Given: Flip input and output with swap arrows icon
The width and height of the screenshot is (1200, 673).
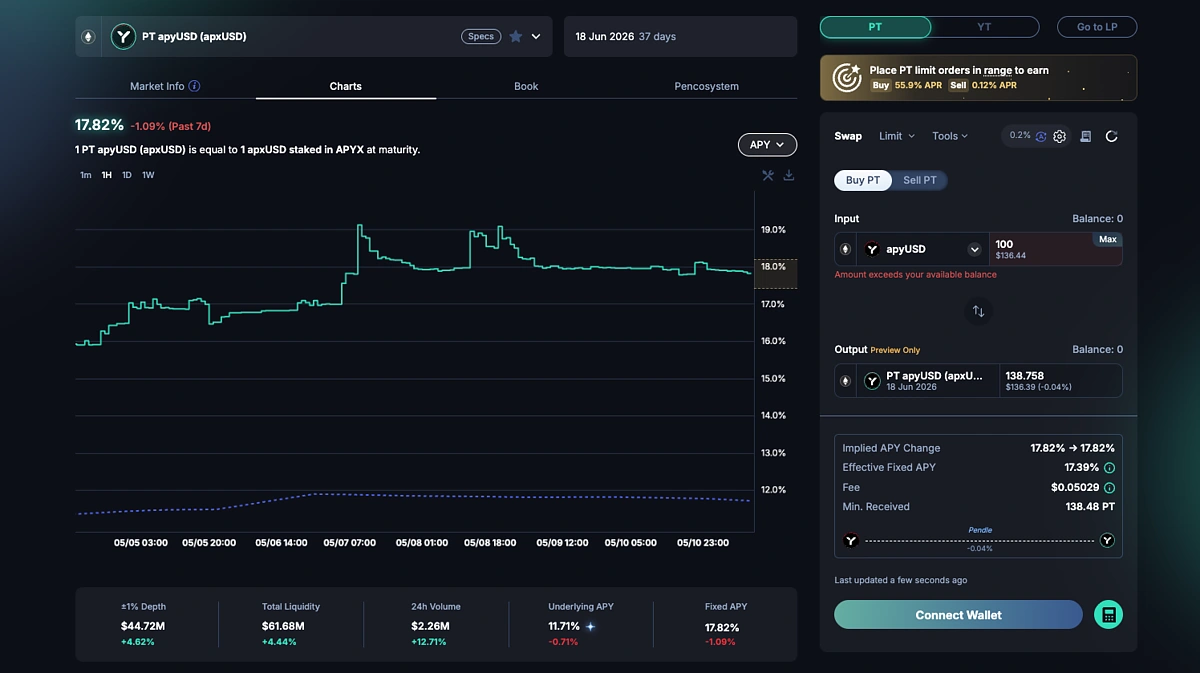Looking at the screenshot, I should coord(978,311).
